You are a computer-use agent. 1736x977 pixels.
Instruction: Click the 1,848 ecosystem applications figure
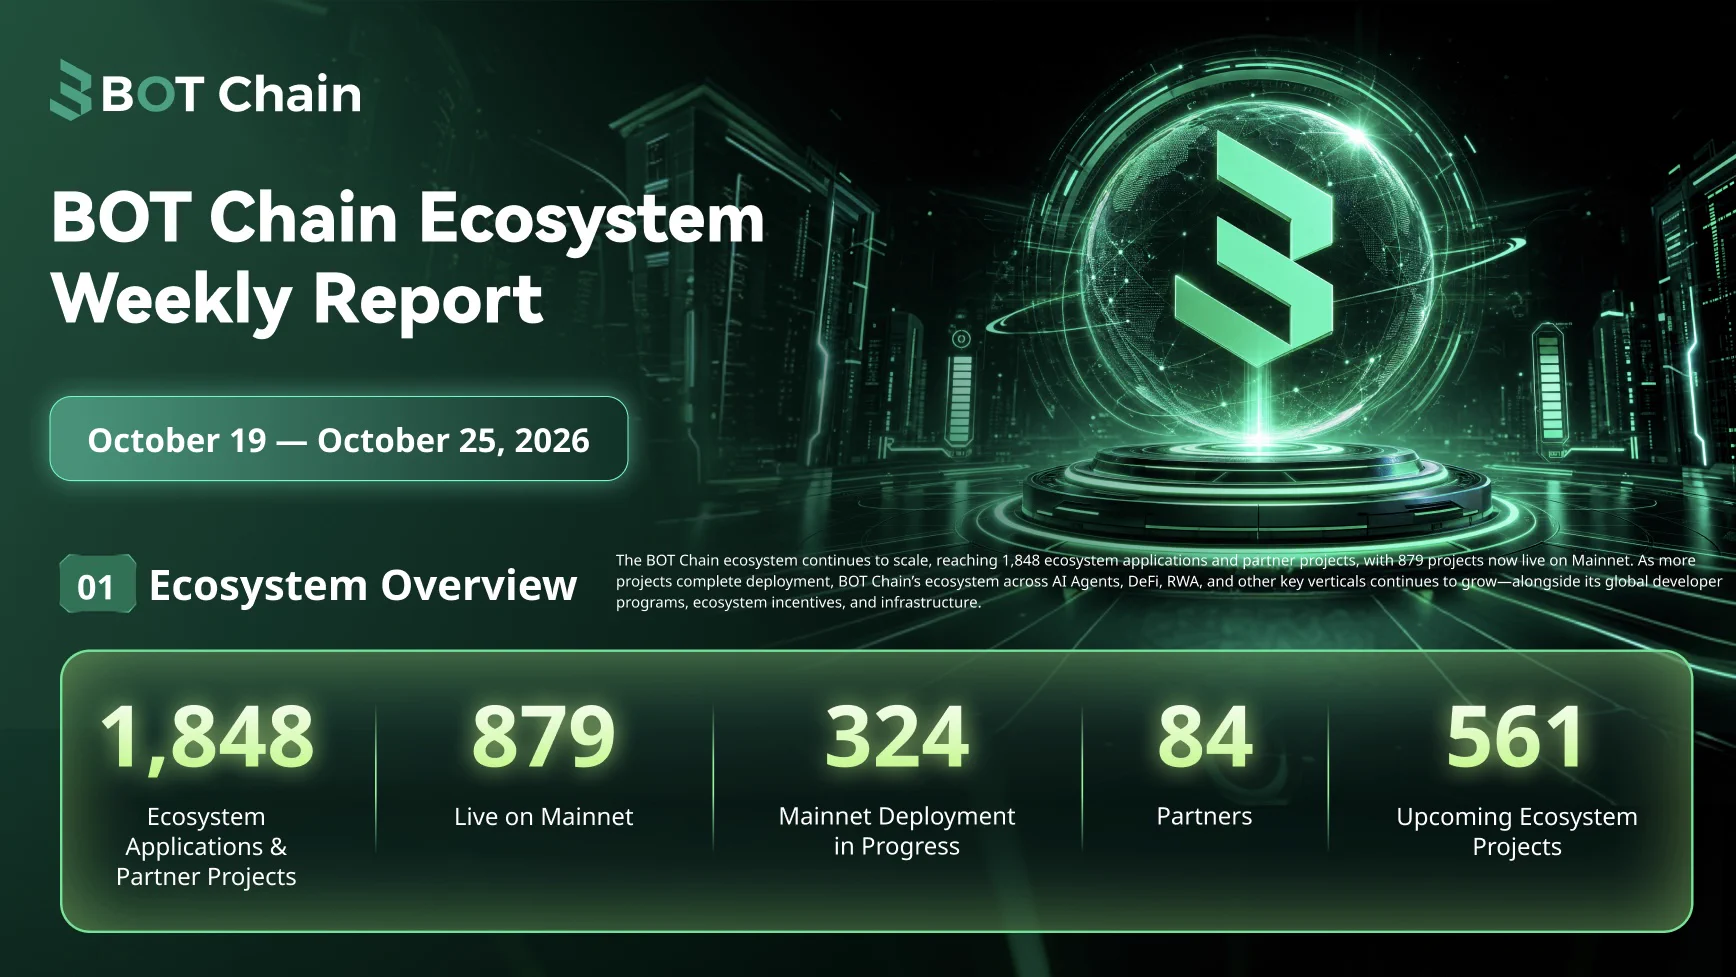coord(207,738)
